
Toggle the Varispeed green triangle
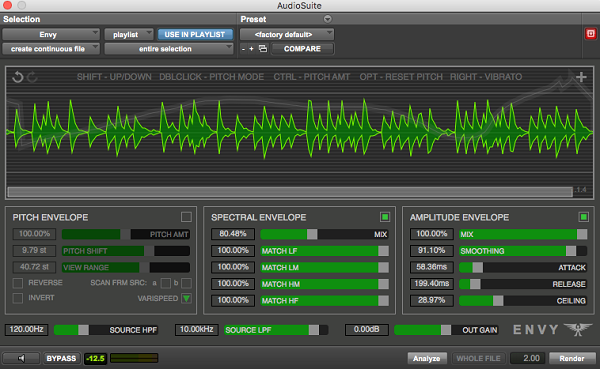point(186,298)
